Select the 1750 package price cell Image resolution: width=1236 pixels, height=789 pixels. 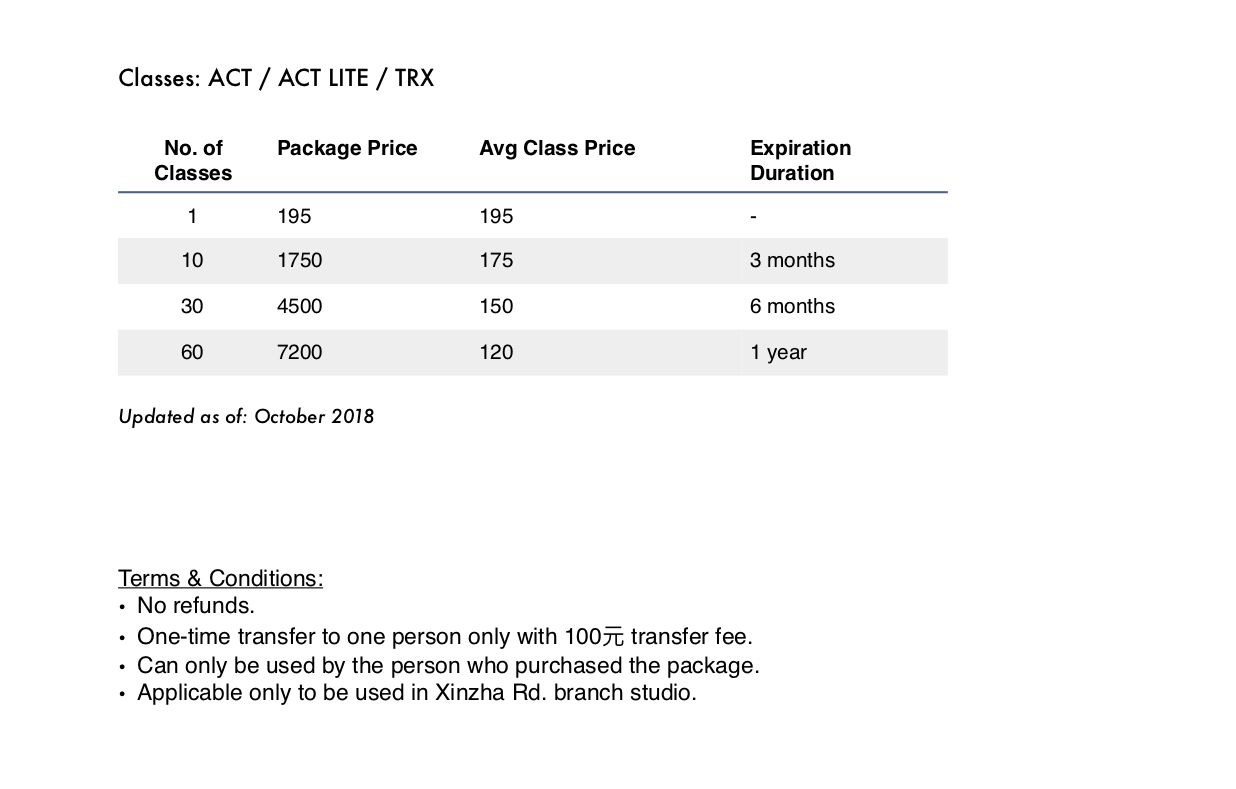(300, 261)
